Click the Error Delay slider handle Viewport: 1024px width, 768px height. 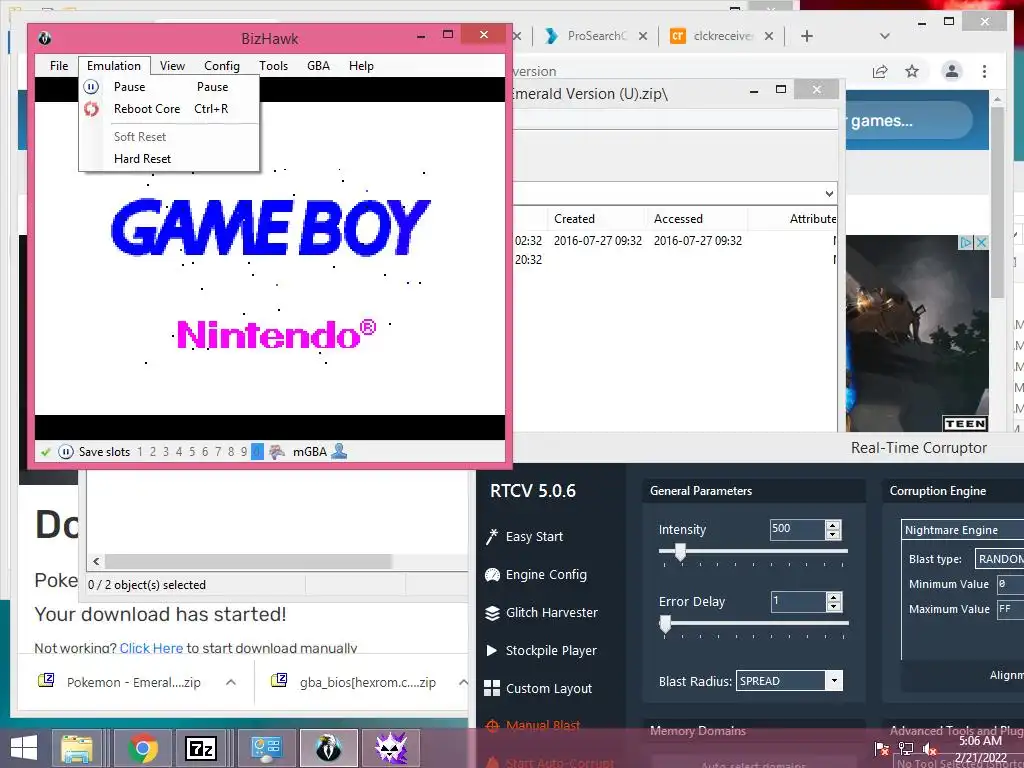(665, 624)
